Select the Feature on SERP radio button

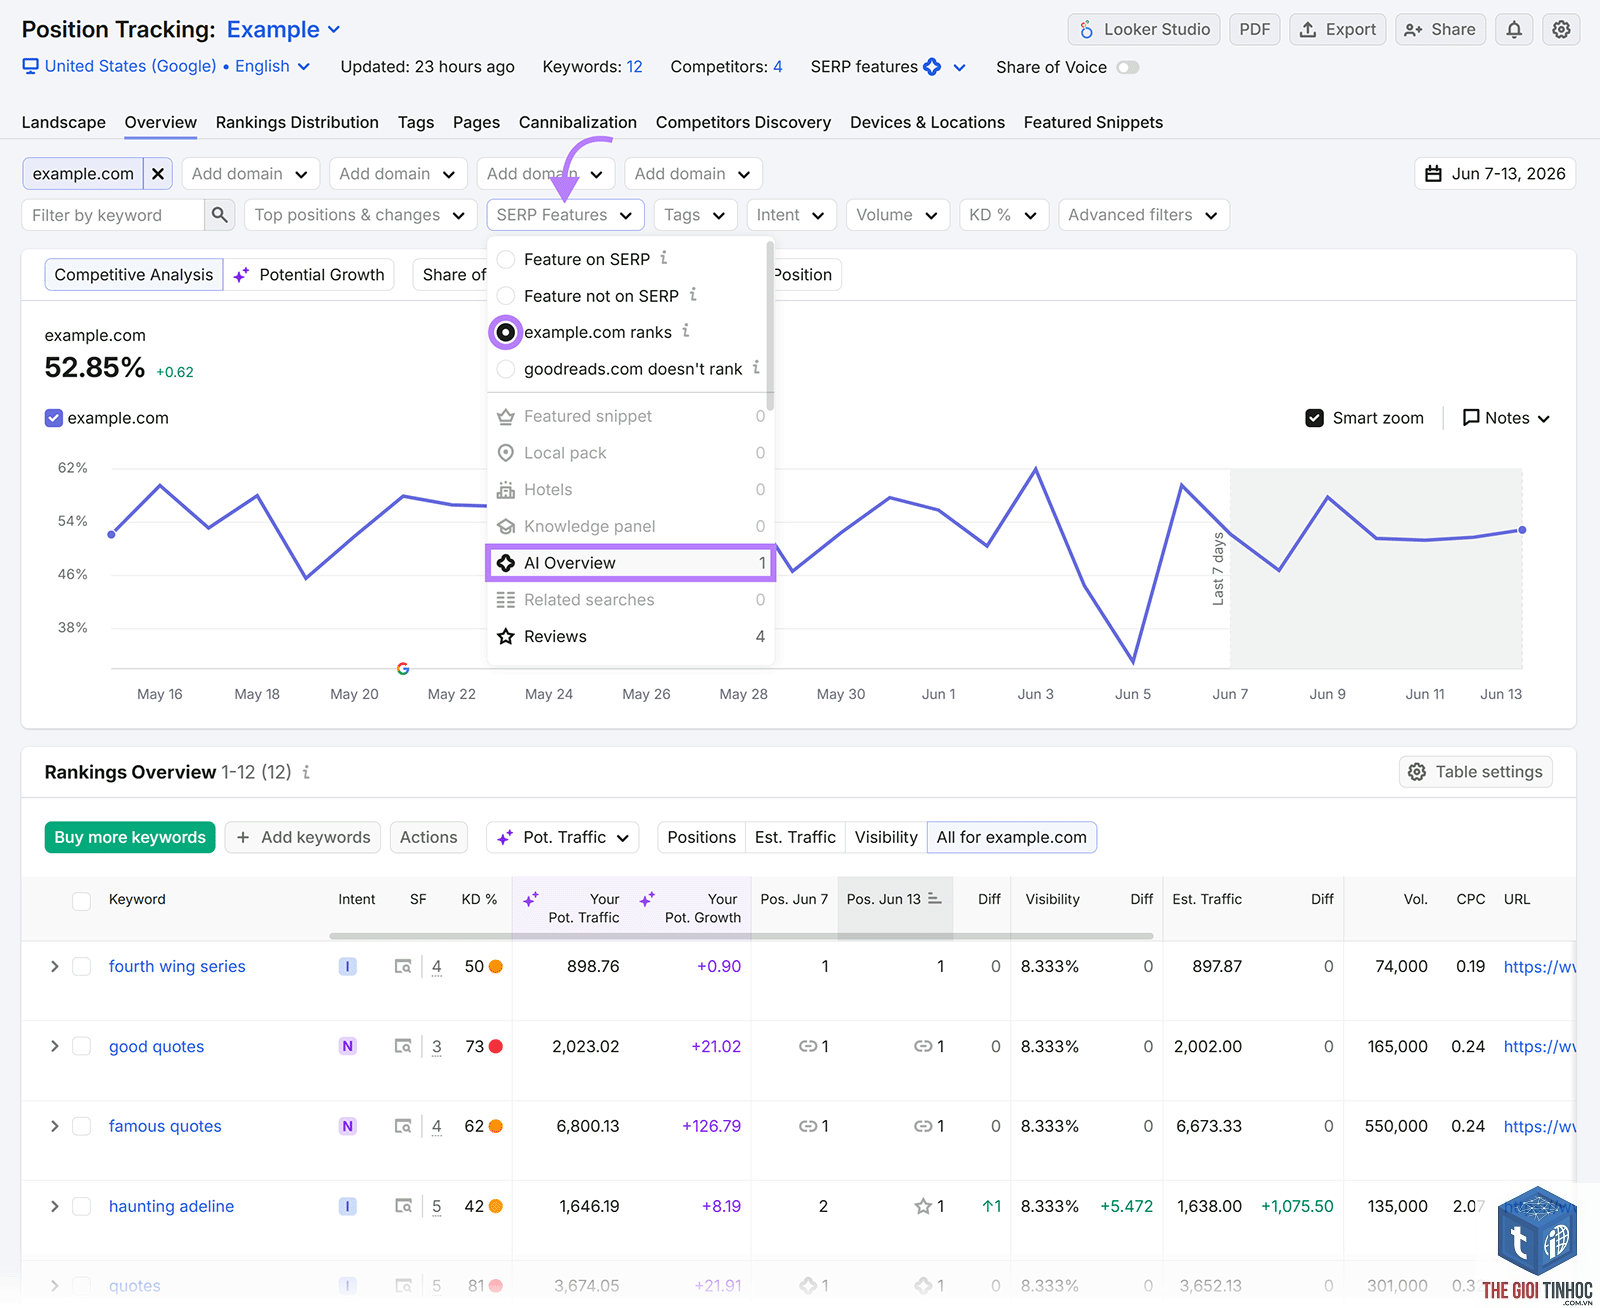pos(506,259)
